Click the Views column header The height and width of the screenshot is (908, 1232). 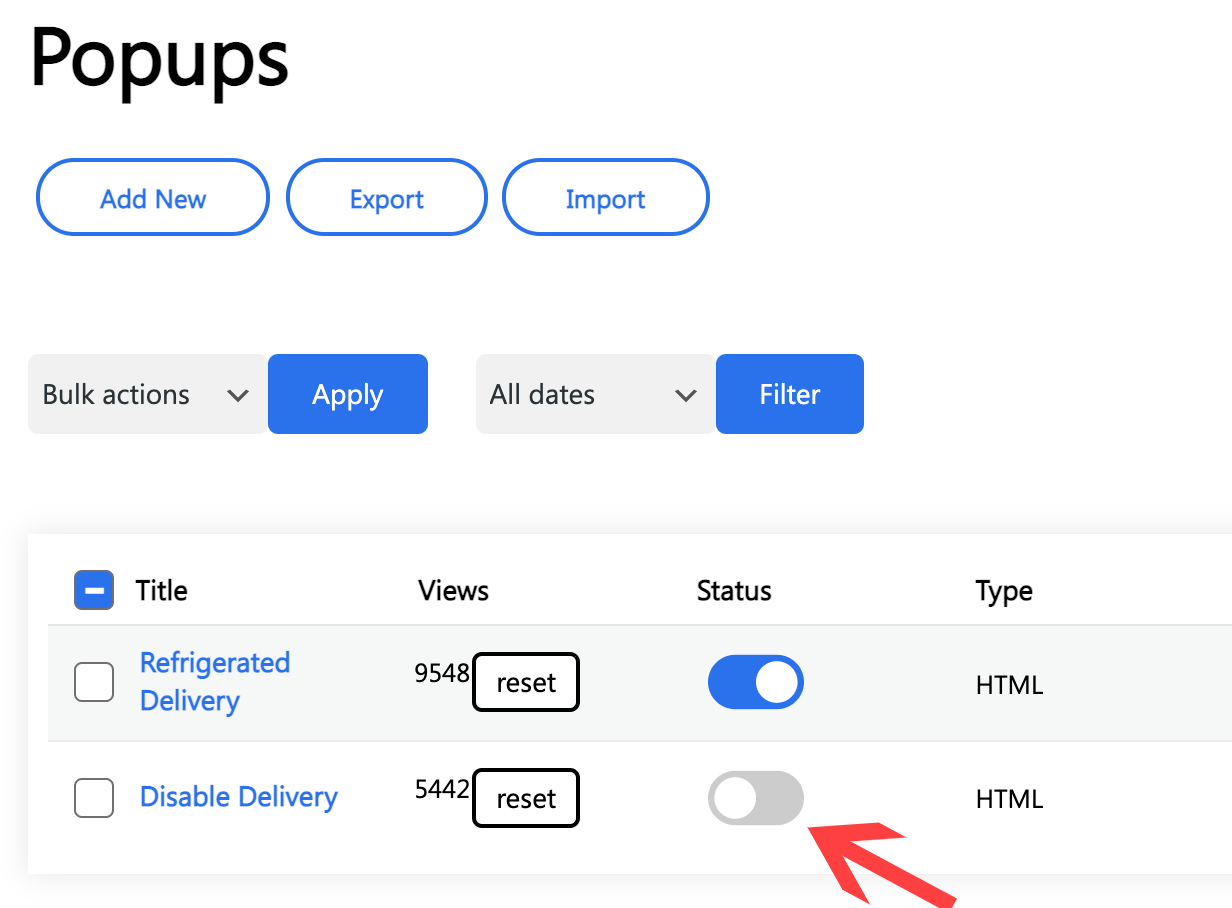[453, 590]
